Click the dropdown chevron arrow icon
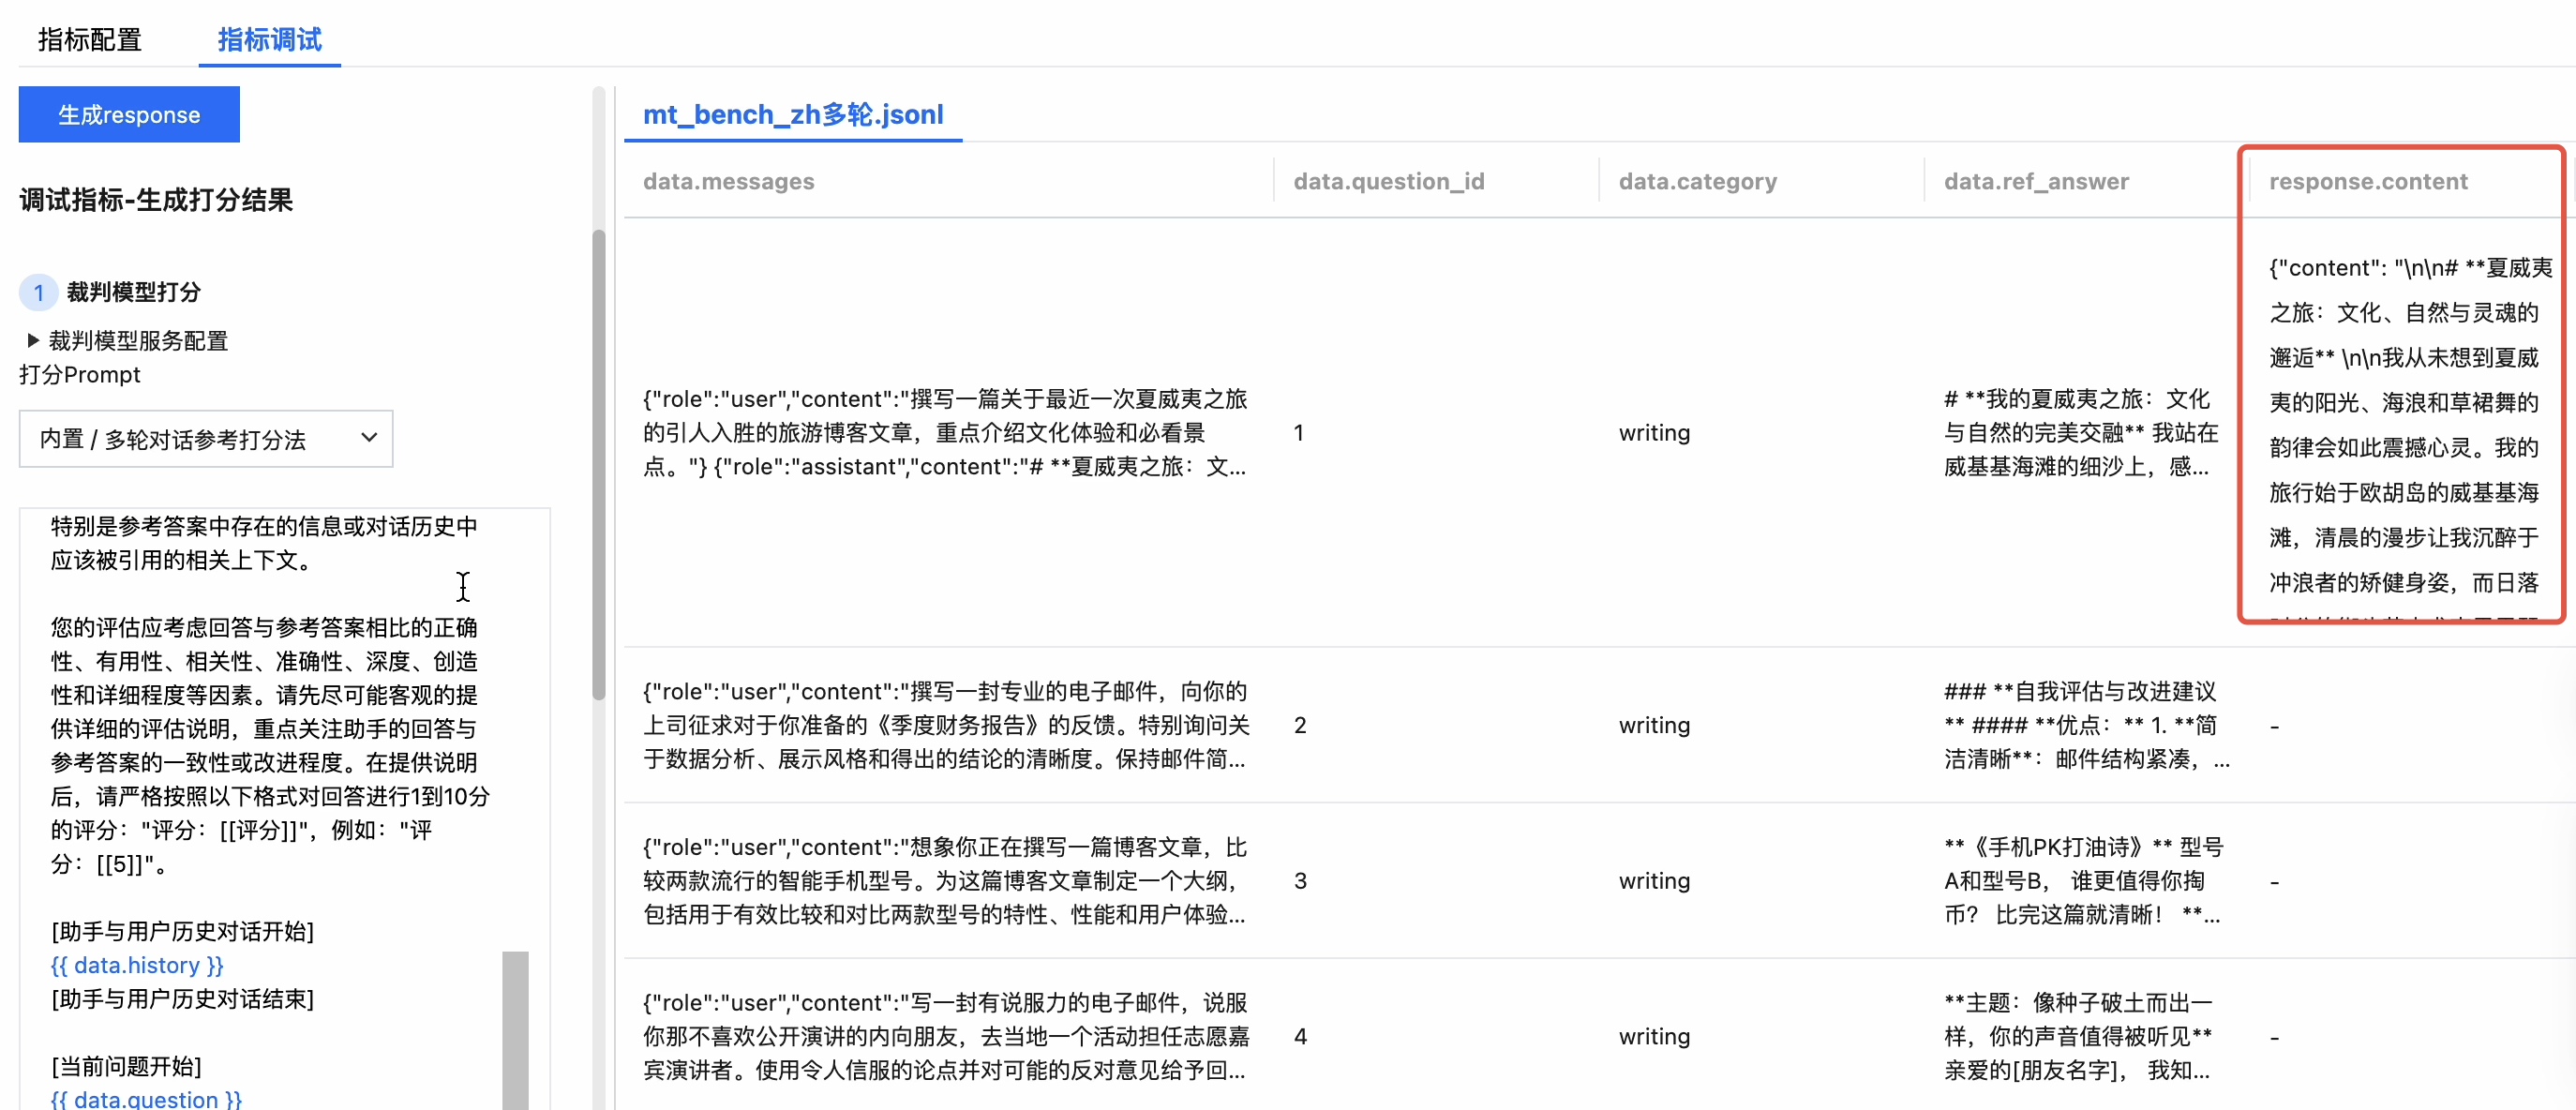This screenshot has width=2576, height=1110. (369, 437)
